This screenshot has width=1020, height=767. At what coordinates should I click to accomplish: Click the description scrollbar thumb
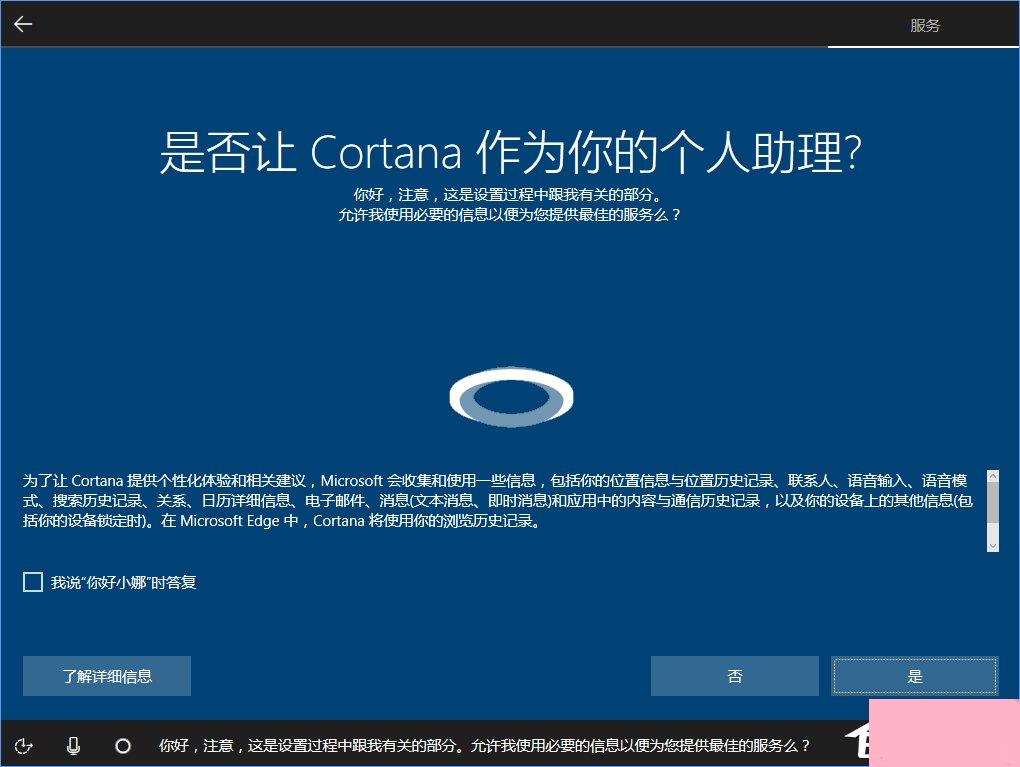(x=993, y=503)
